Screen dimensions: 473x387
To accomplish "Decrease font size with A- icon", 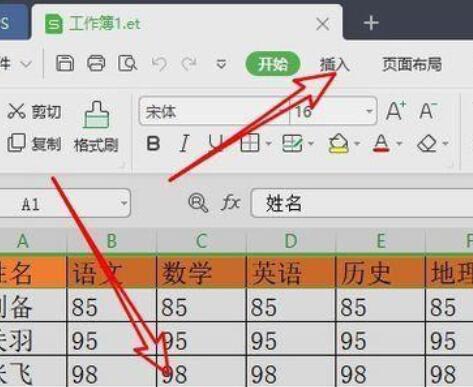I will 428,110.
